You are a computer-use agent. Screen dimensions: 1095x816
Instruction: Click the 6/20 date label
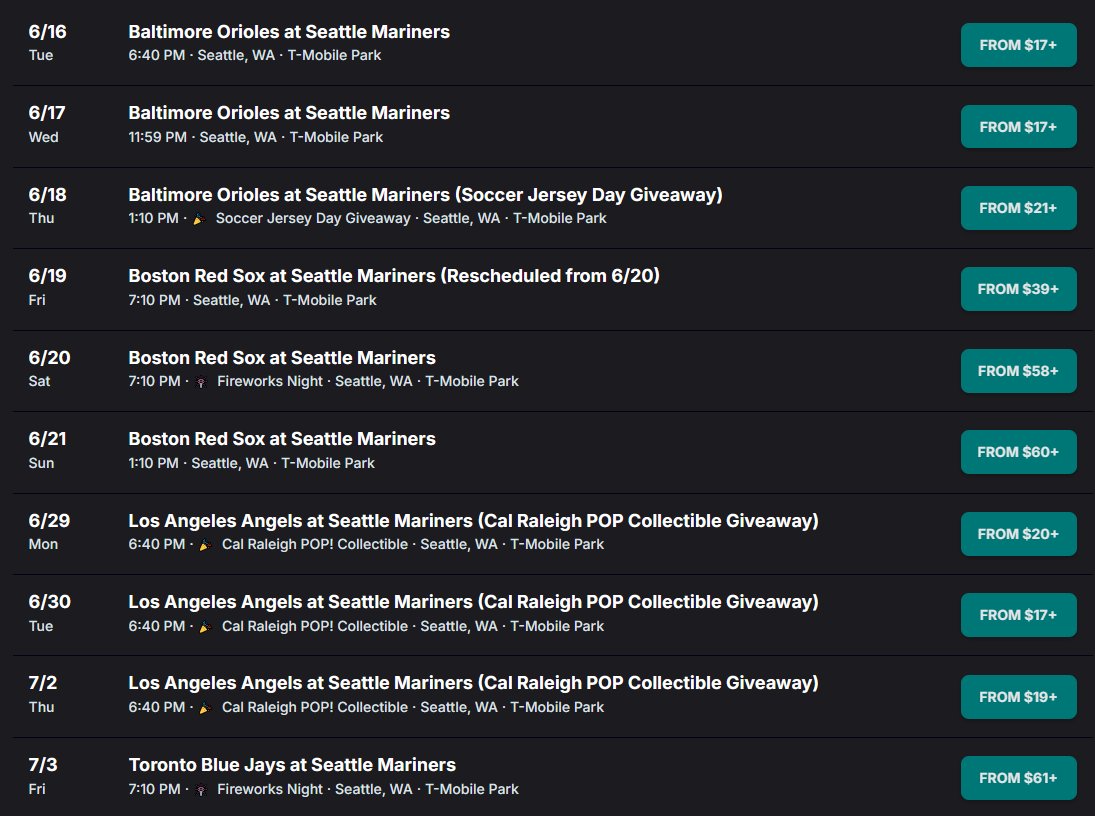pyautogui.click(x=50, y=358)
